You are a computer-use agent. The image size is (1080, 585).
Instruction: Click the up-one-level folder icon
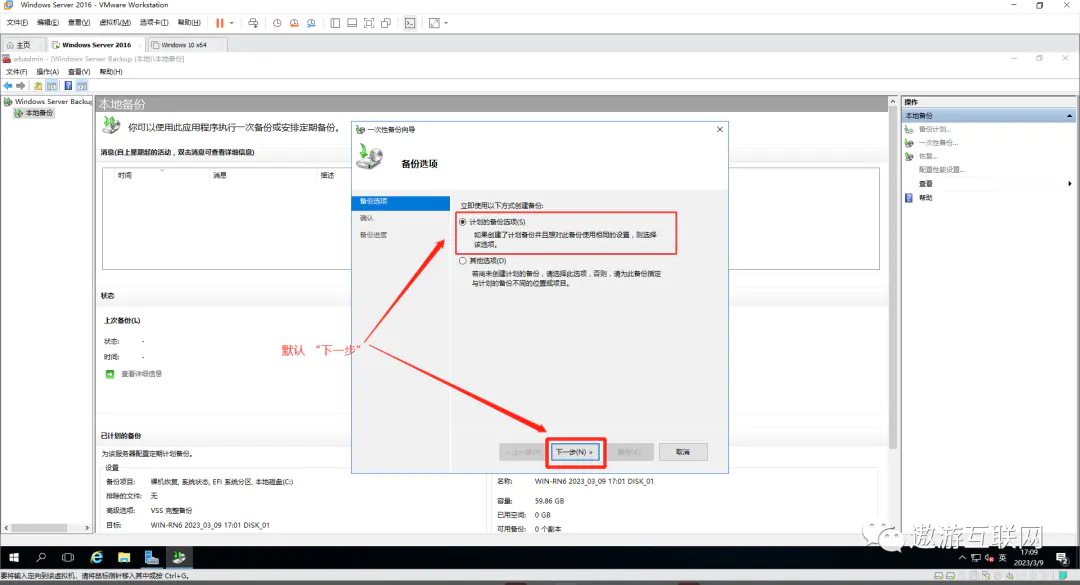38,85
